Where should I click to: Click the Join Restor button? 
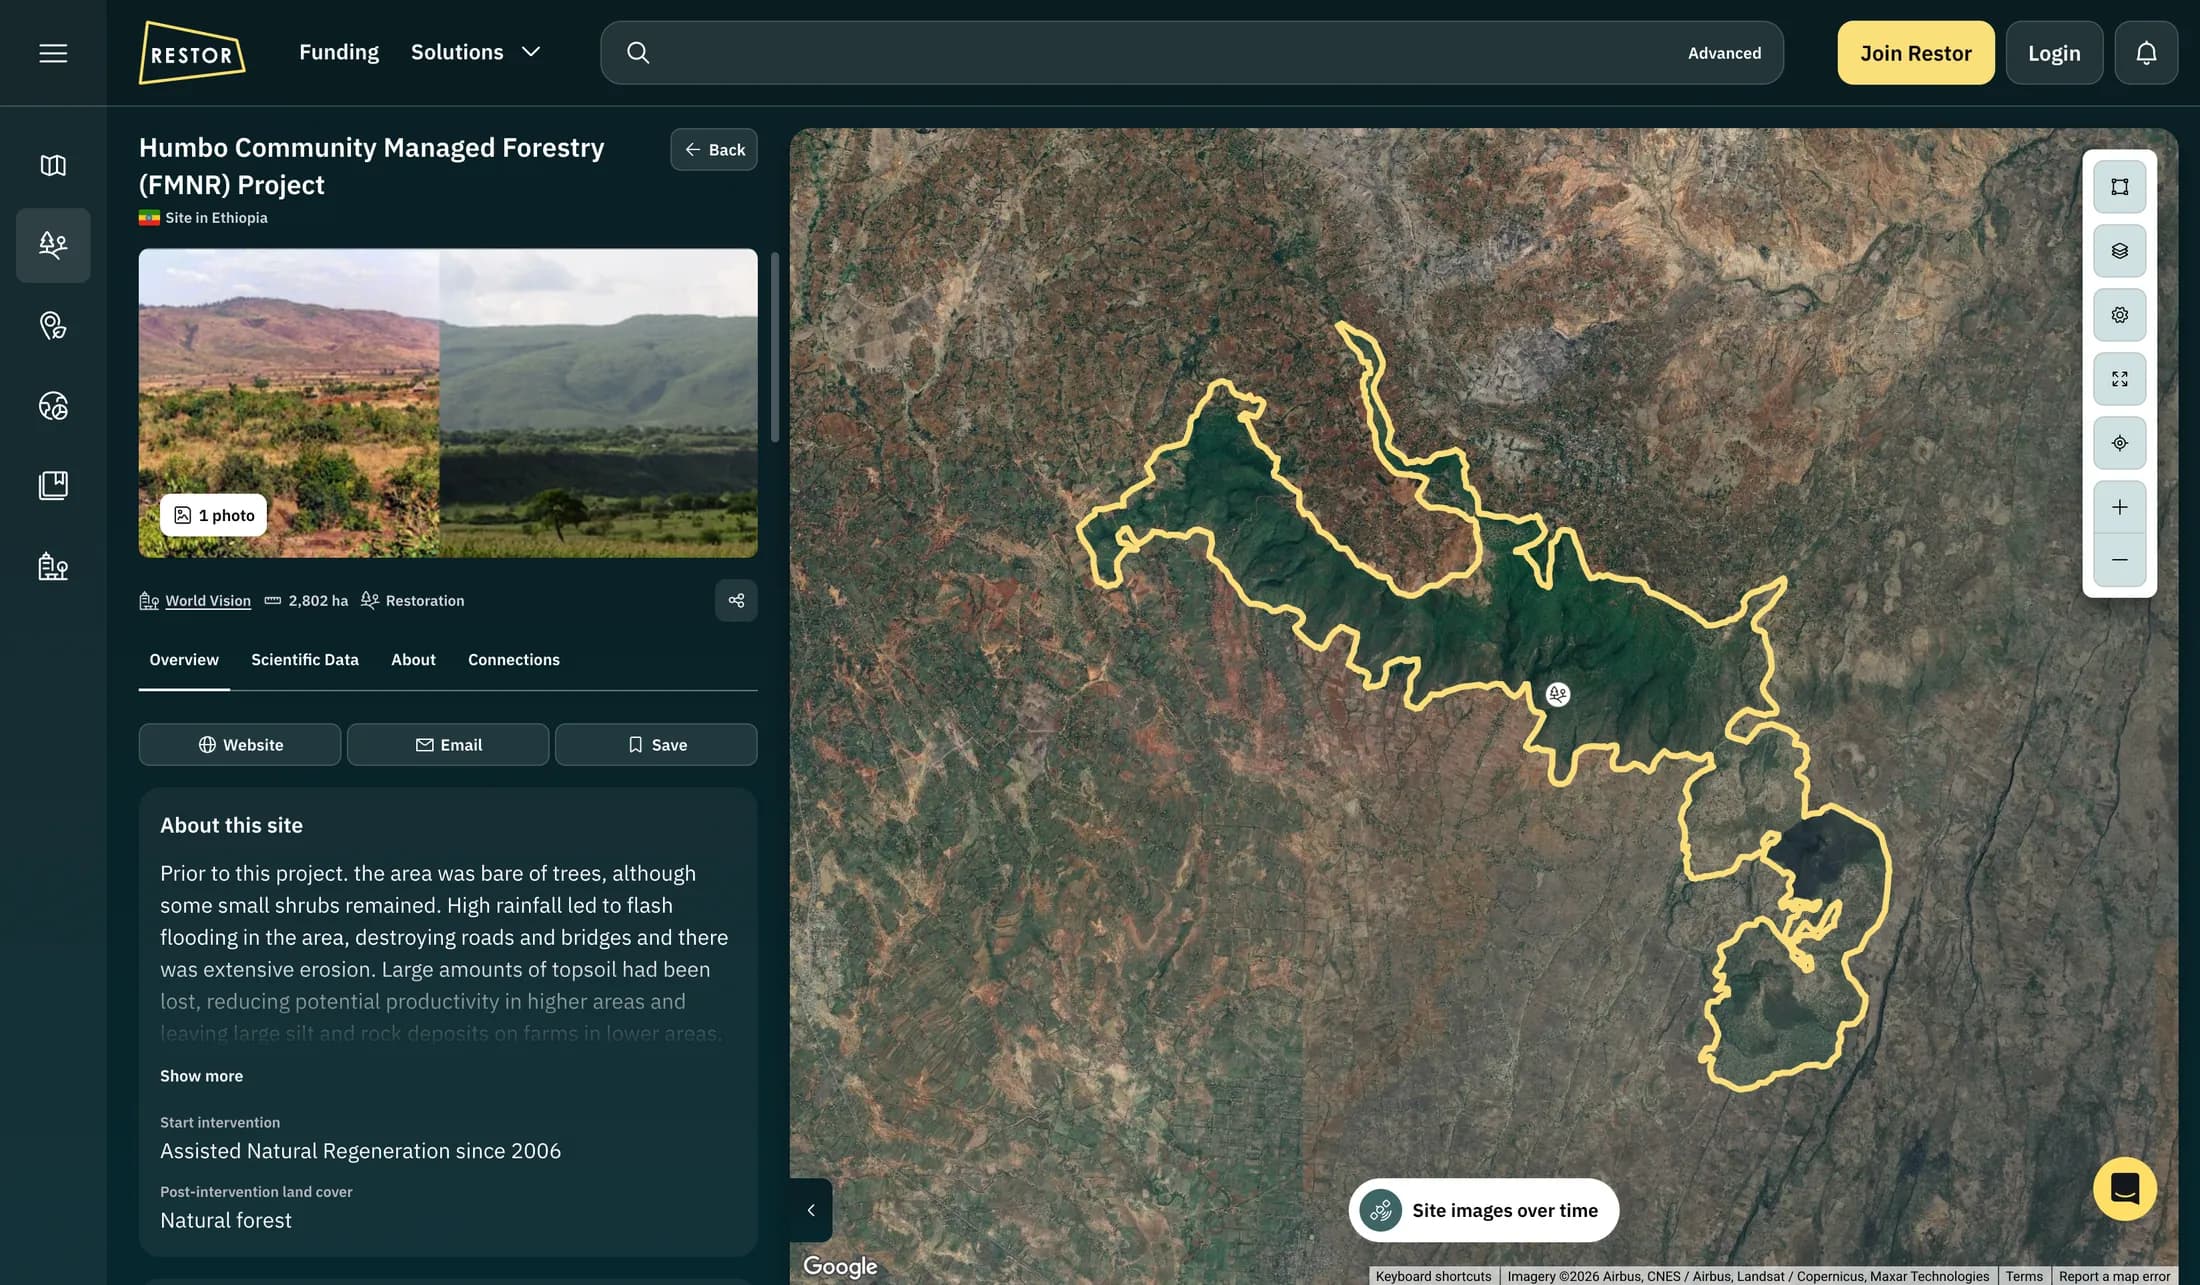(x=1916, y=53)
